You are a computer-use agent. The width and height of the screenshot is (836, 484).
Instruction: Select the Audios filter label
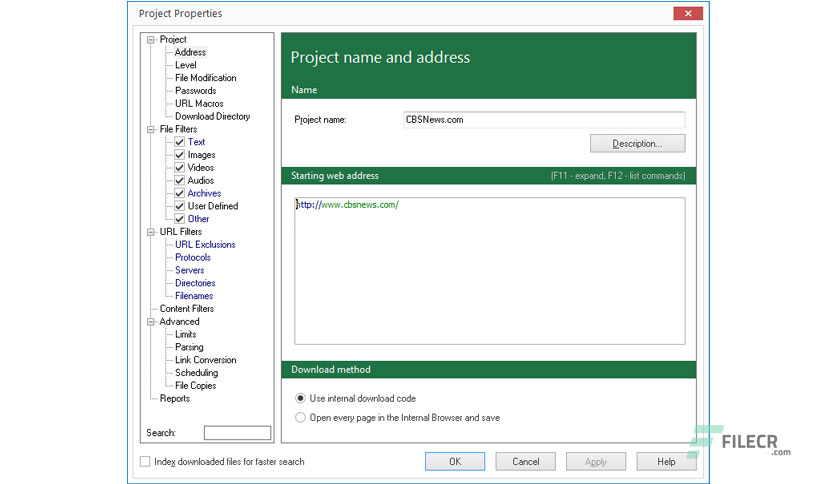click(200, 180)
